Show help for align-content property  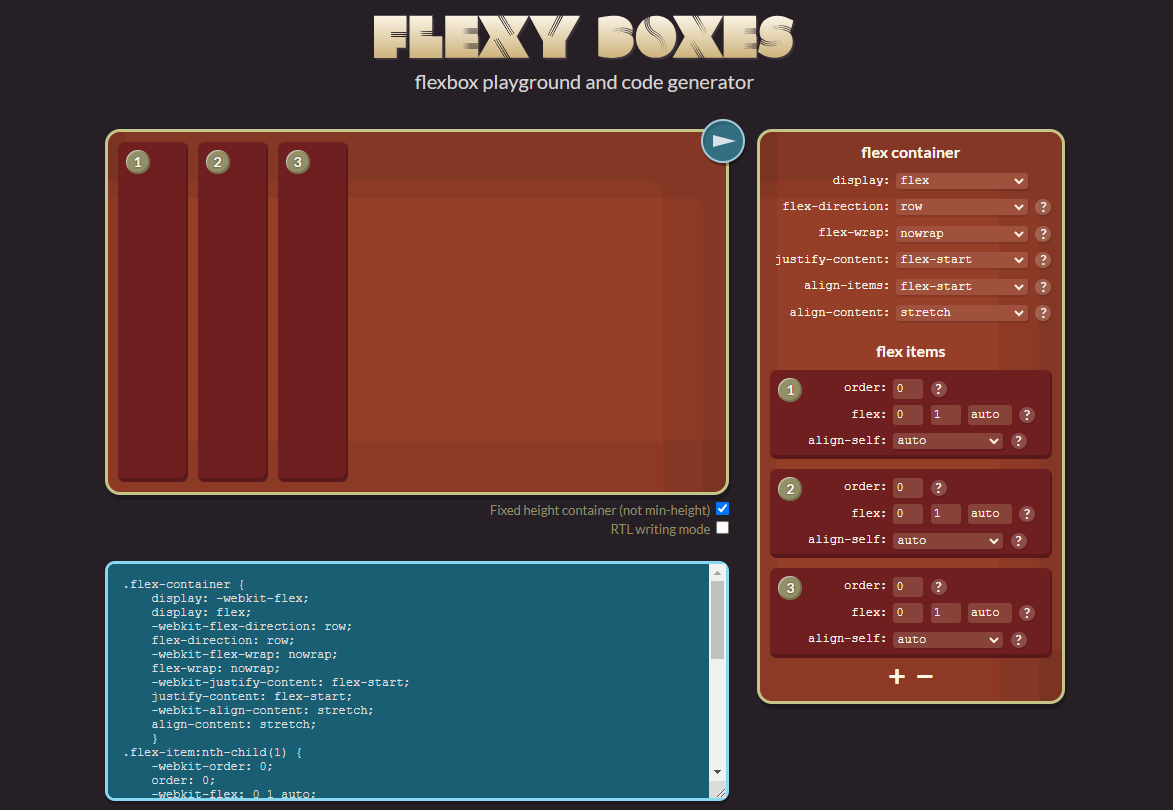[1042, 313]
